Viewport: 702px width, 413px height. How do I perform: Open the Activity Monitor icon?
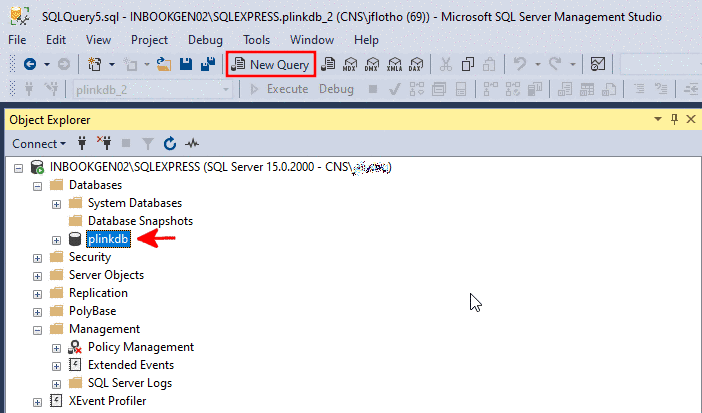click(x=598, y=65)
